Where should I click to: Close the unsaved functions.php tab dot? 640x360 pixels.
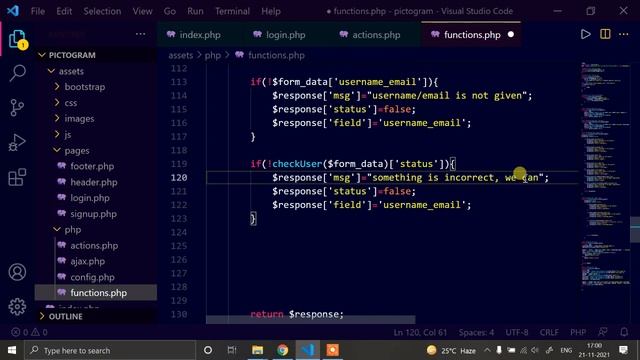pos(511,35)
